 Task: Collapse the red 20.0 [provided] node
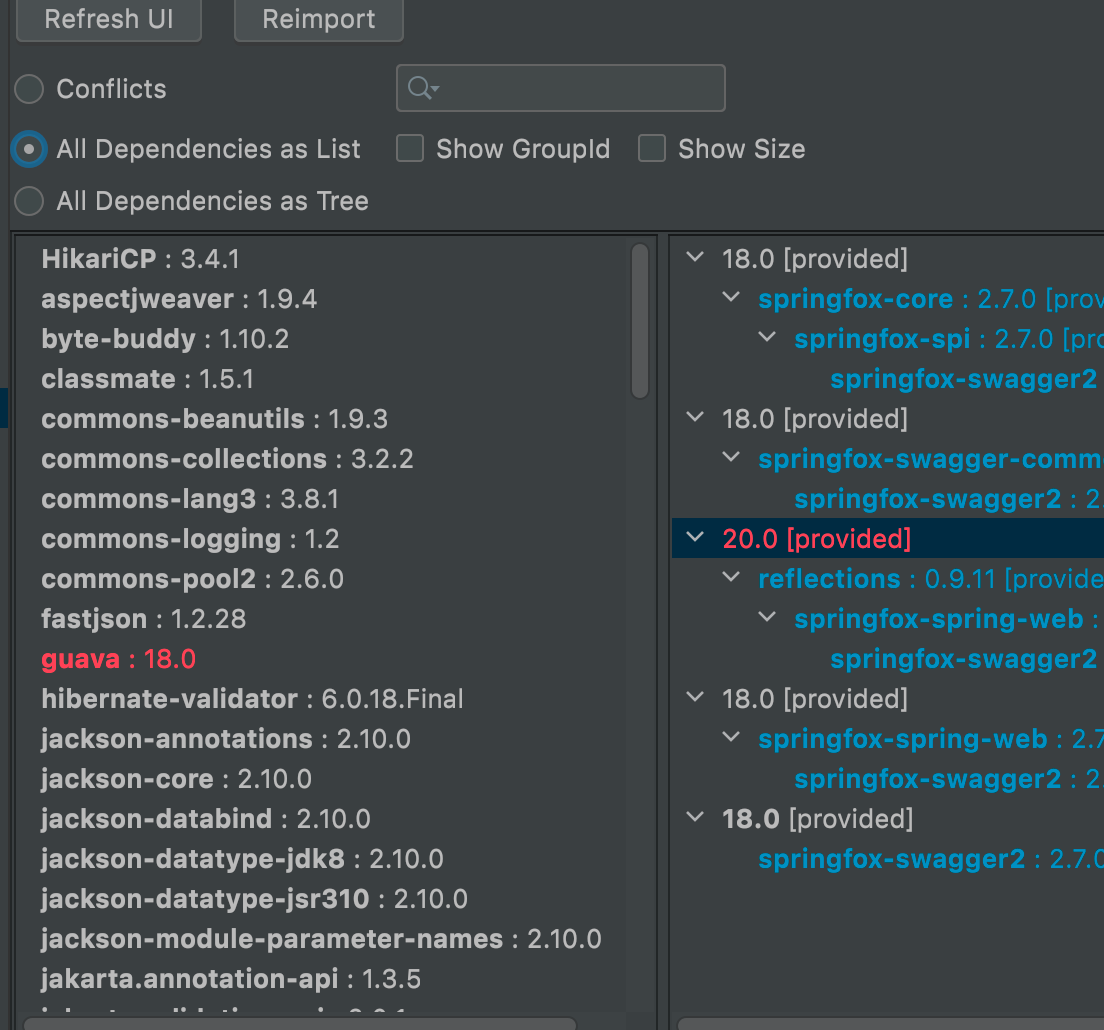tap(695, 538)
